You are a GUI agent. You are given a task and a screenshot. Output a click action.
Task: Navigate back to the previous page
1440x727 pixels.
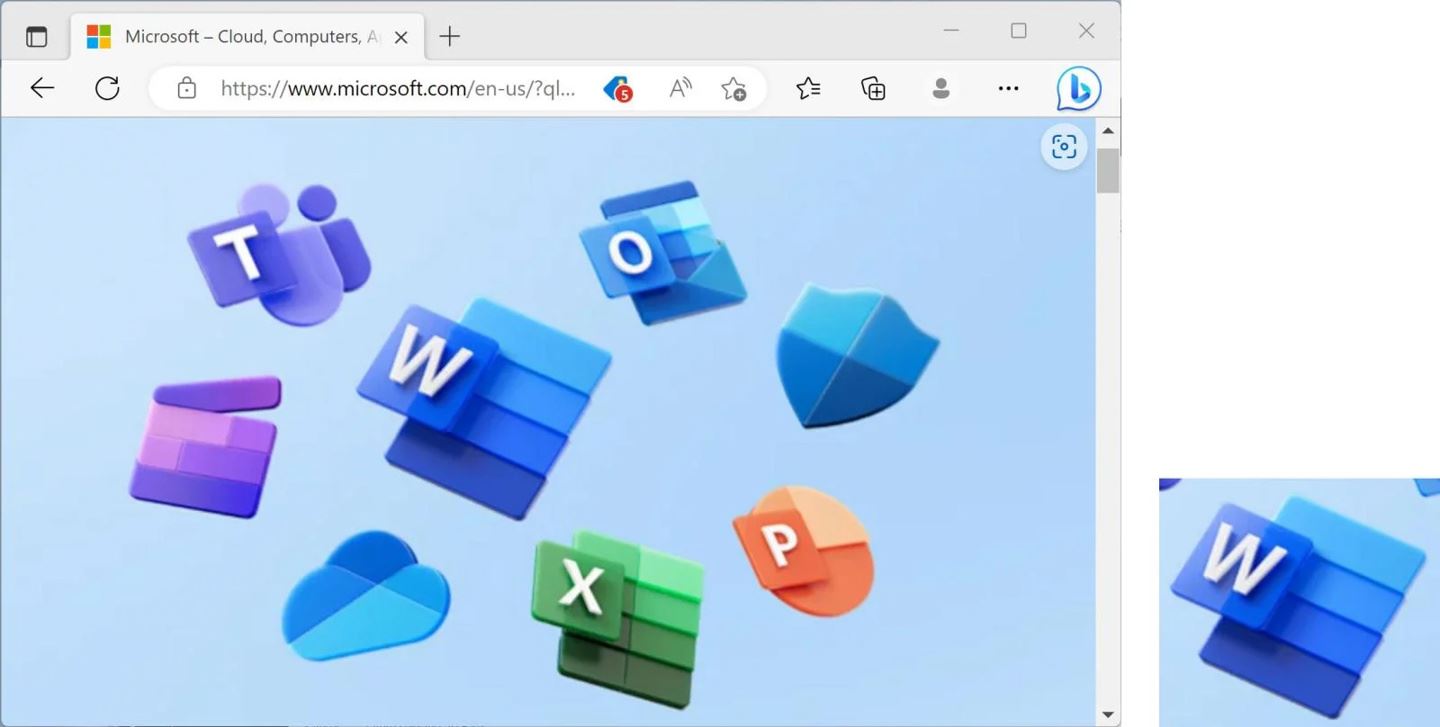coord(41,88)
